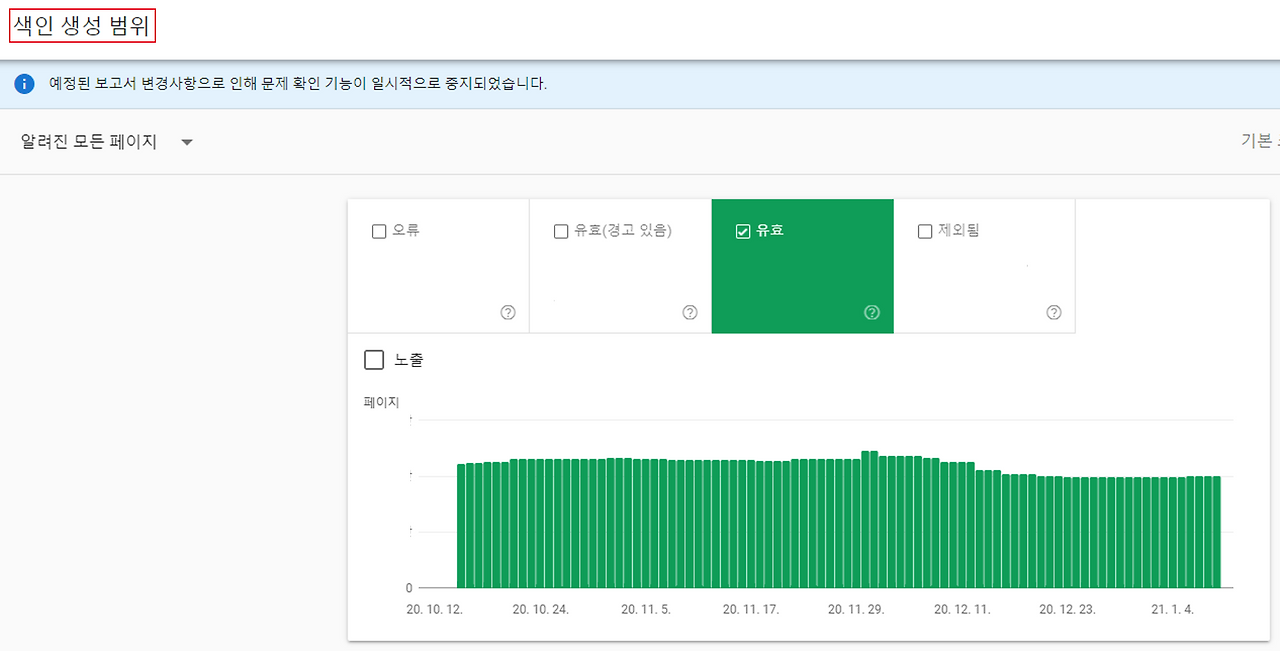Viewport: 1280px width, 651px height.
Task: Click the 색인 생성 범위 page title
Action: [x=83, y=26]
